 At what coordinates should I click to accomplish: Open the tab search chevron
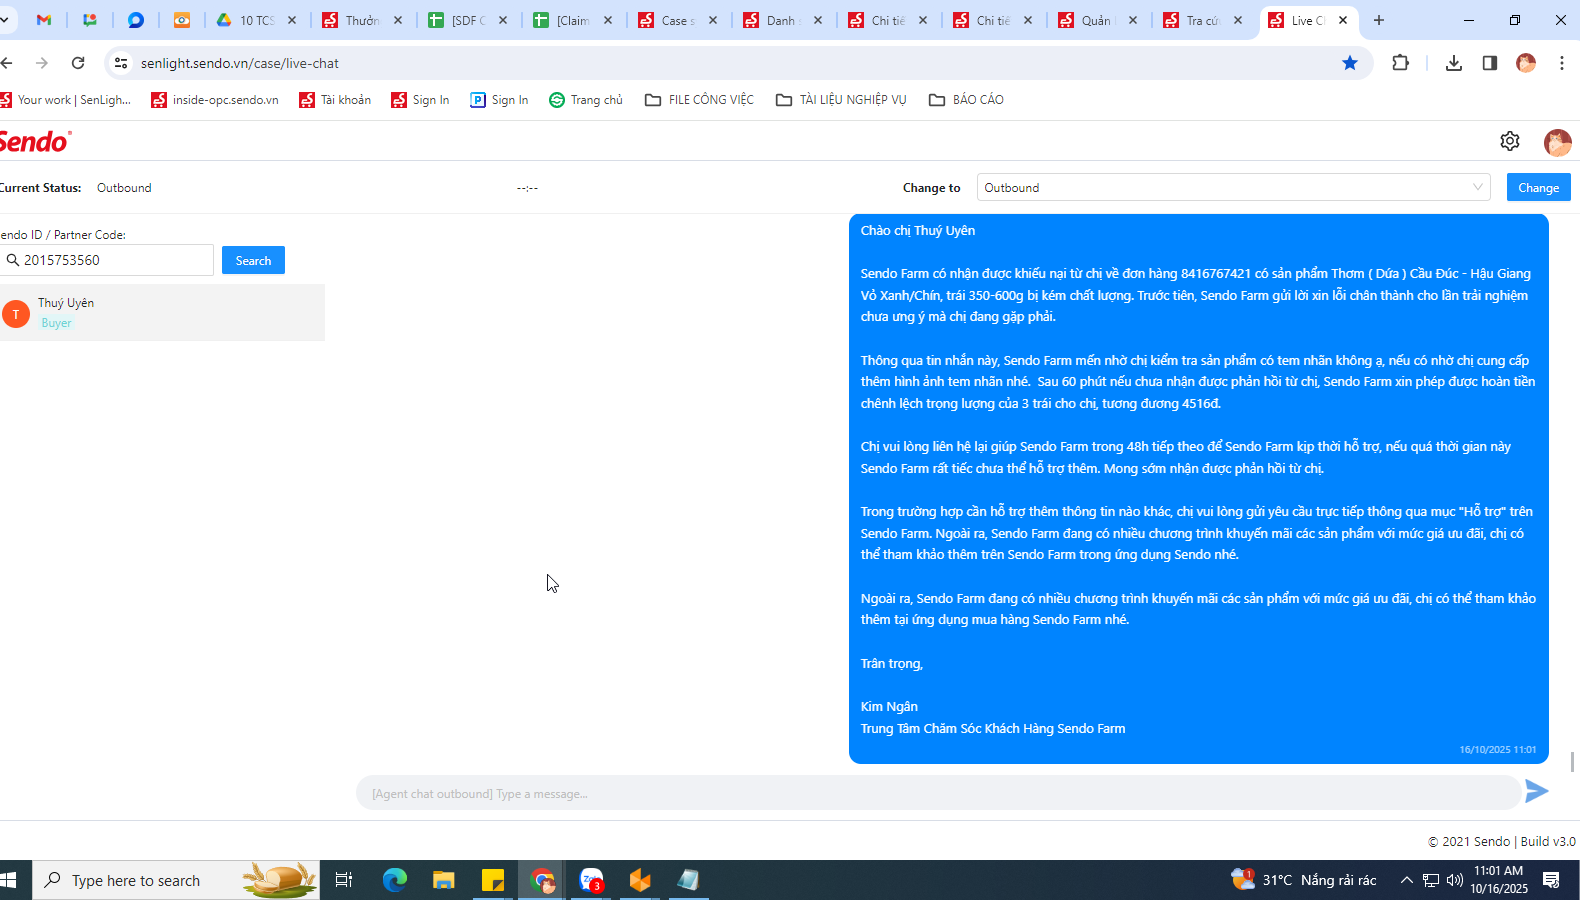(5, 20)
